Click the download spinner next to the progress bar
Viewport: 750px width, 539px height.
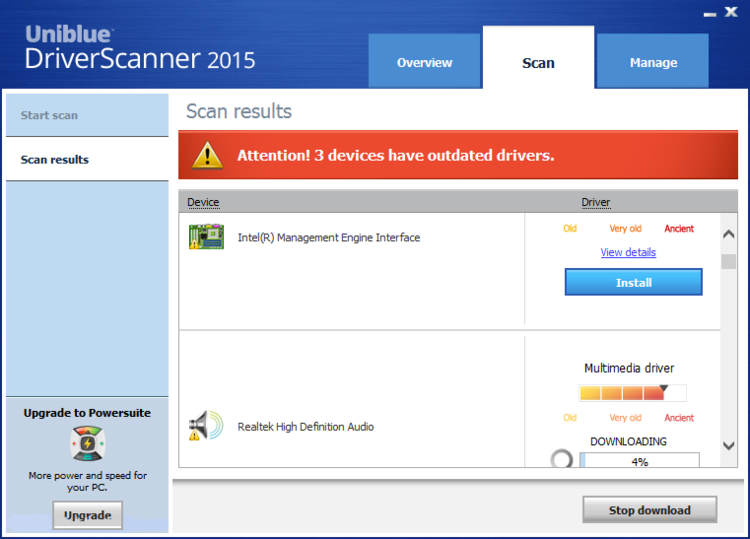562,459
